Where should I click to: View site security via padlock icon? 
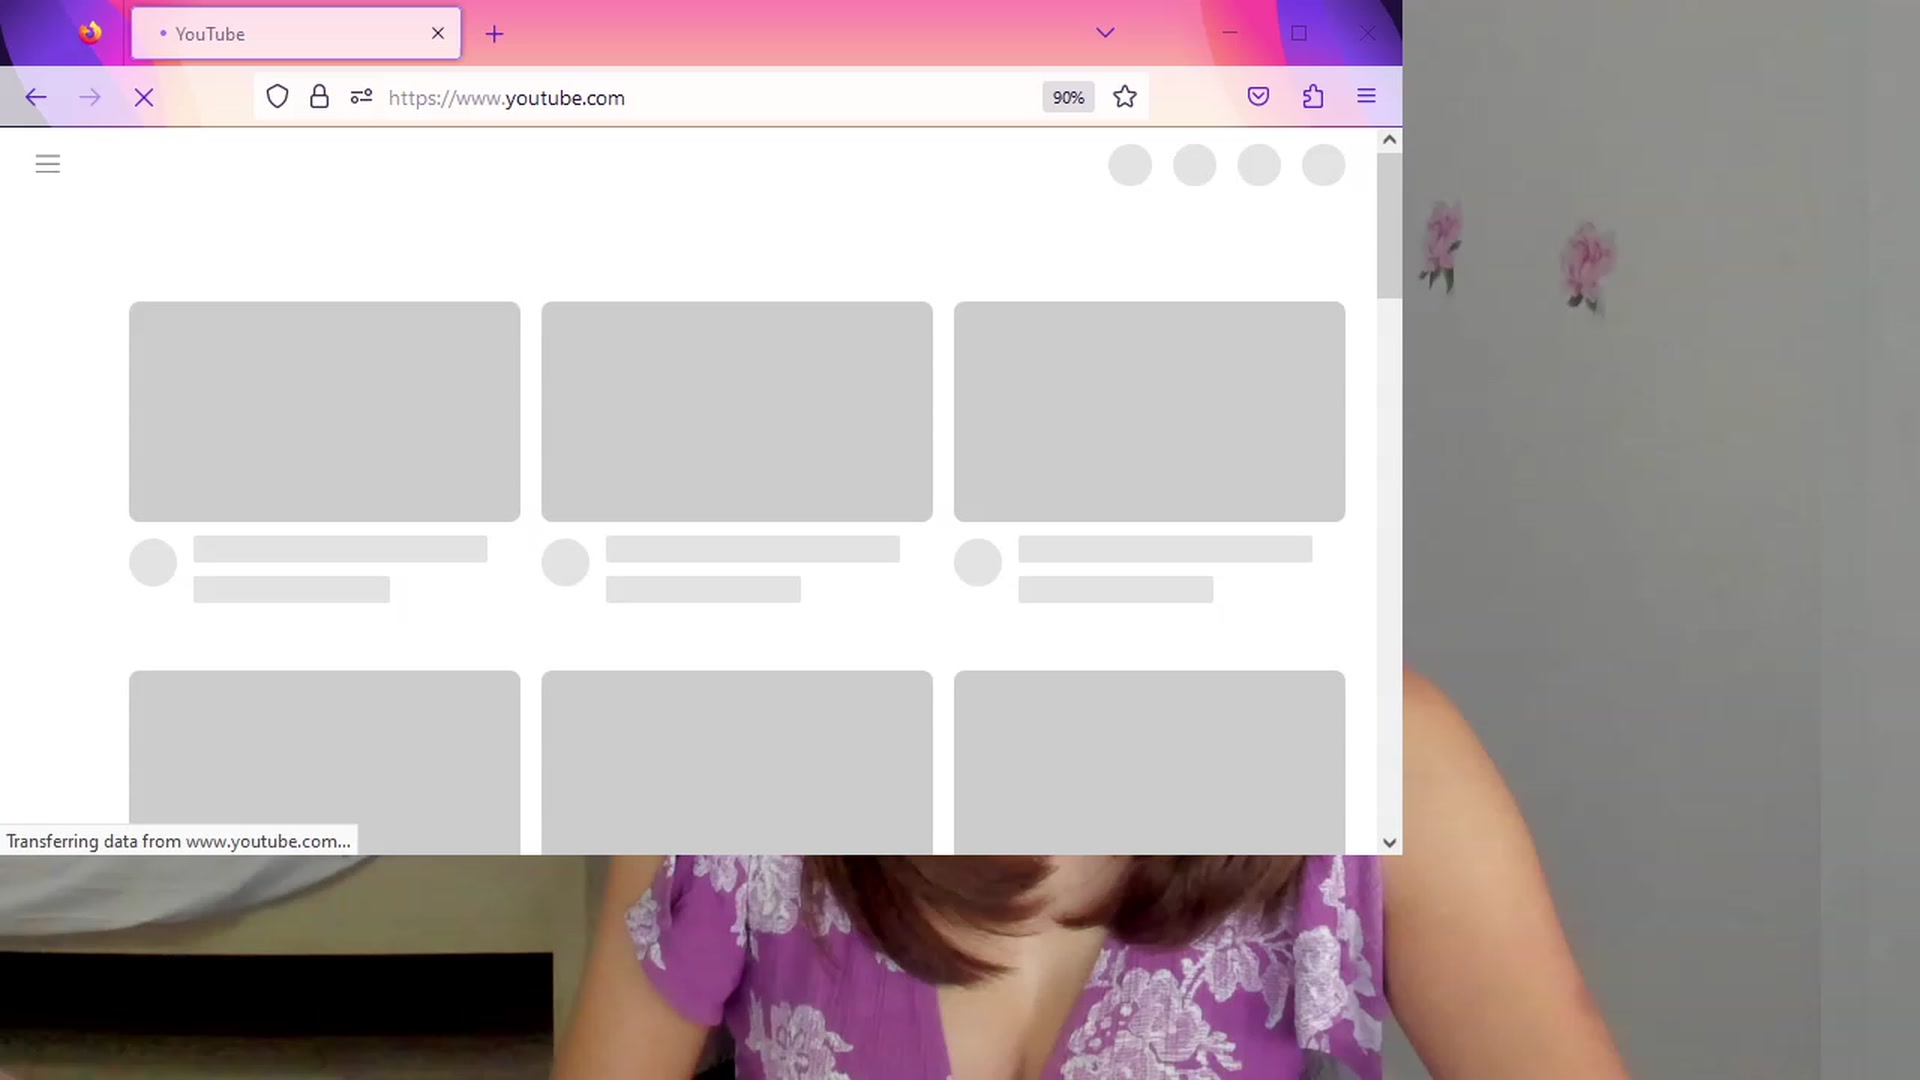click(x=319, y=97)
